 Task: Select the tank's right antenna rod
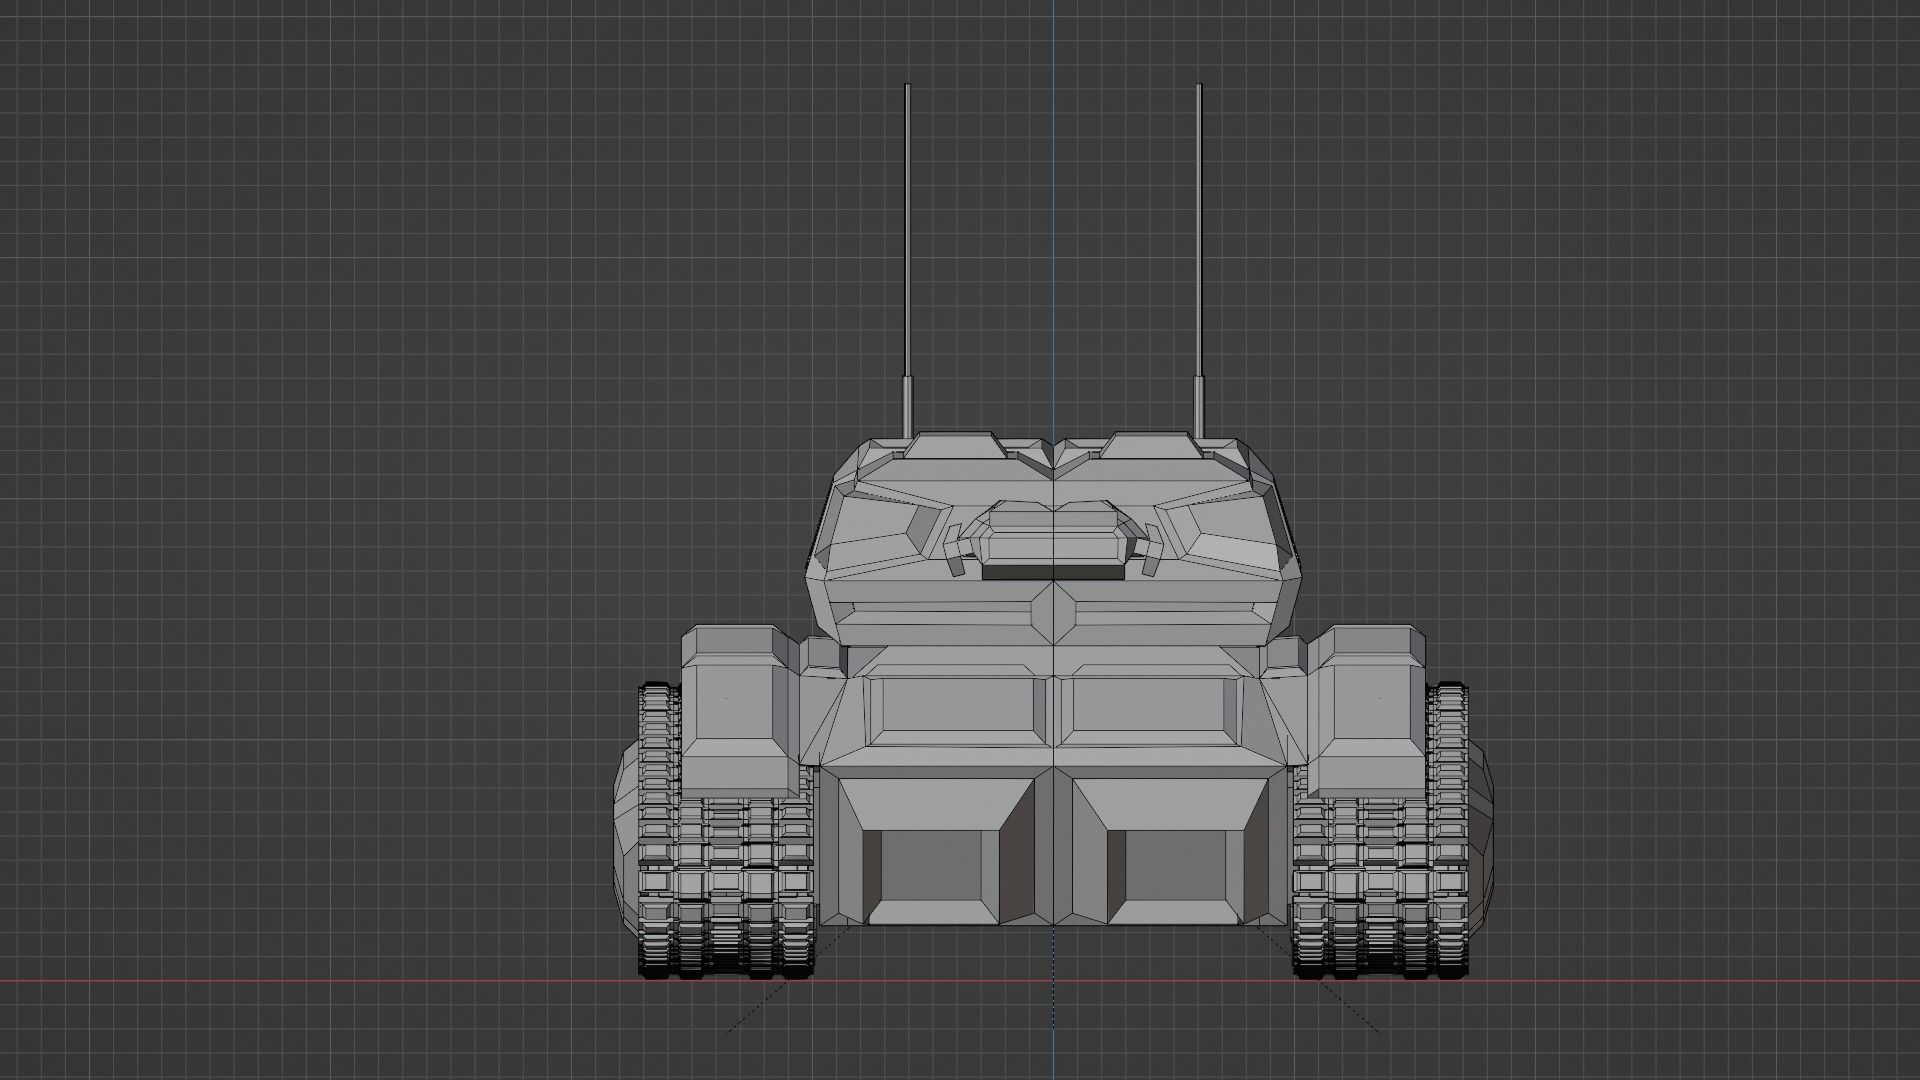pos(1199,260)
